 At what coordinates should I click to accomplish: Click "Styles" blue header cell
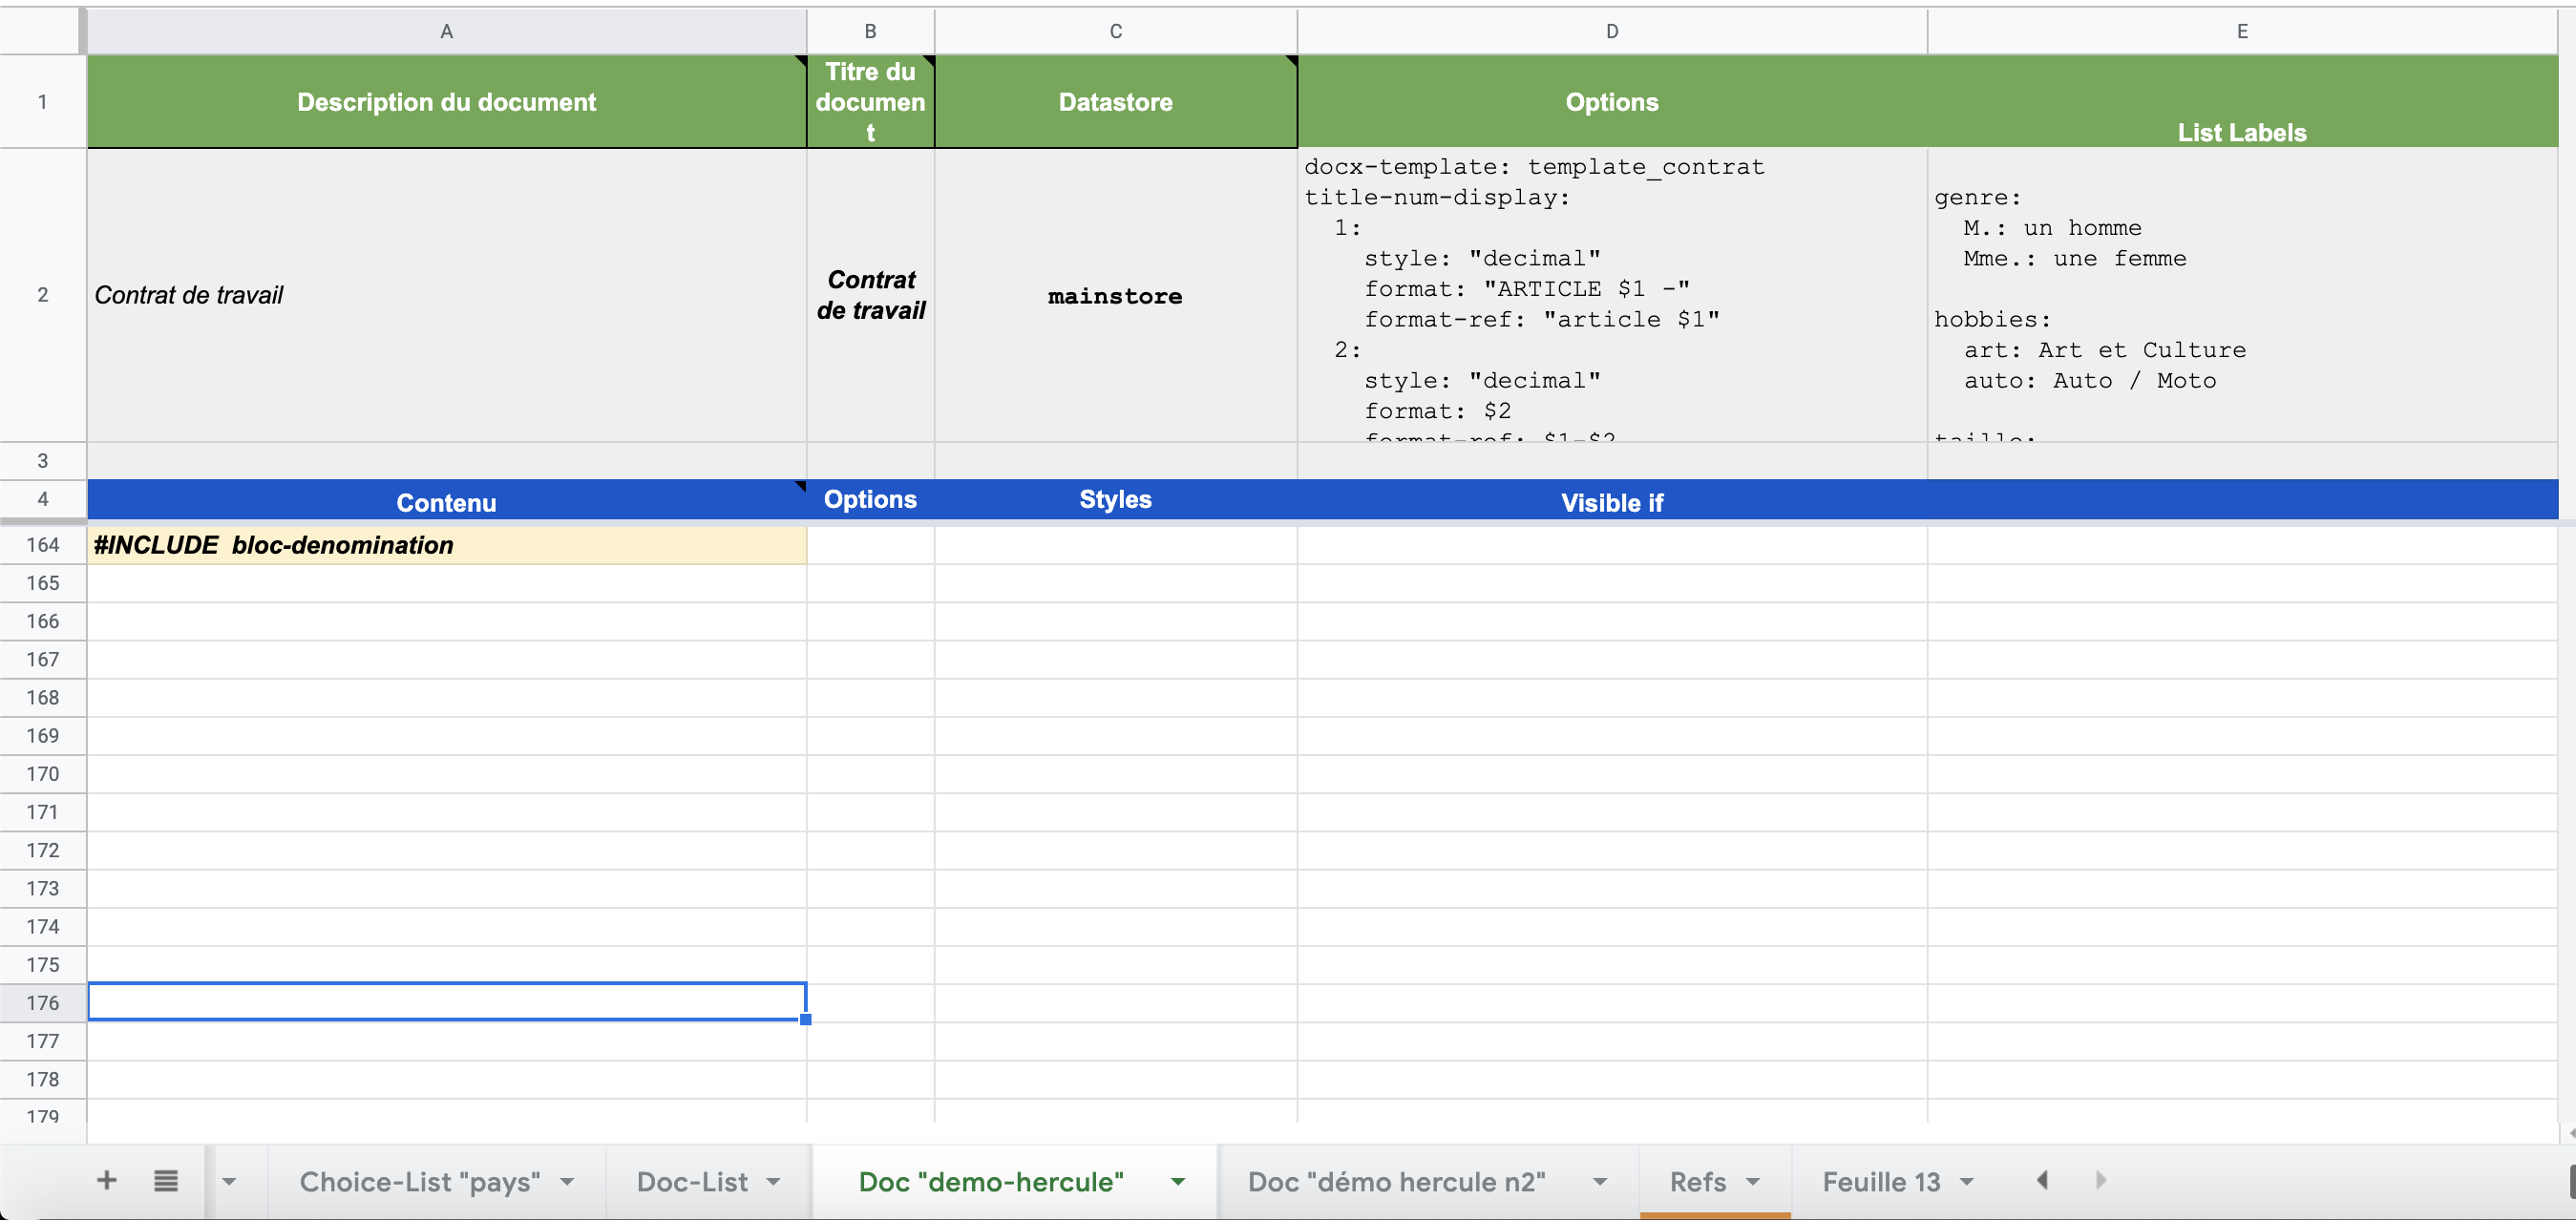[1116, 500]
